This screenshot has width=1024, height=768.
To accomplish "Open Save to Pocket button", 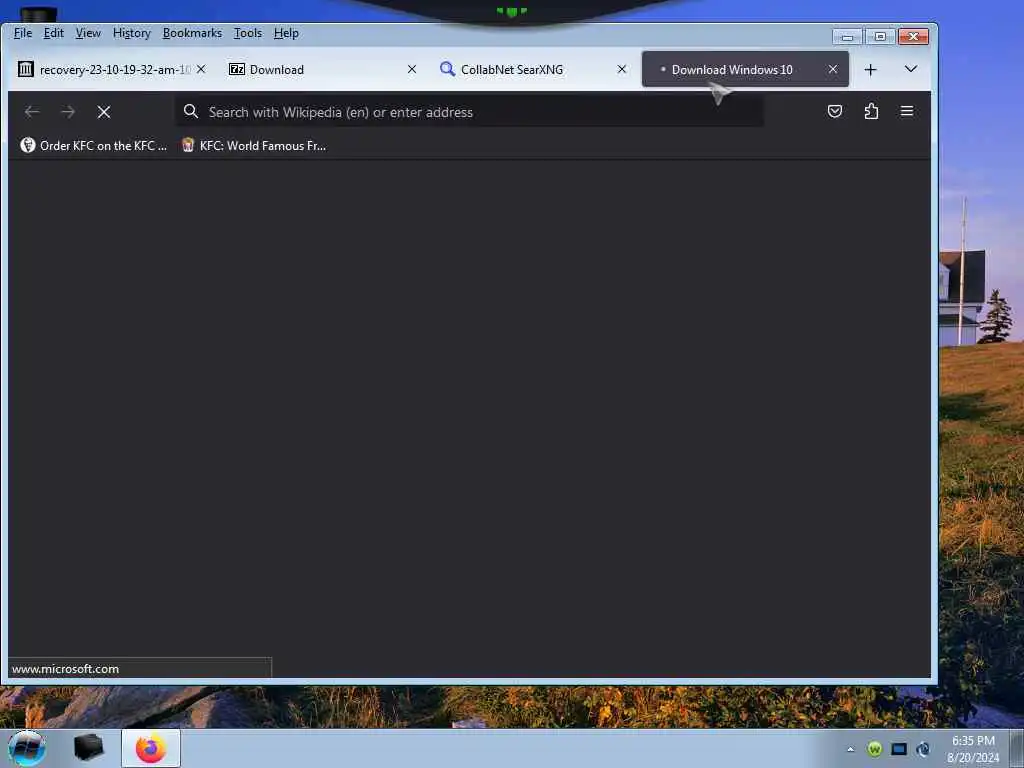I will [x=835, y=112].
